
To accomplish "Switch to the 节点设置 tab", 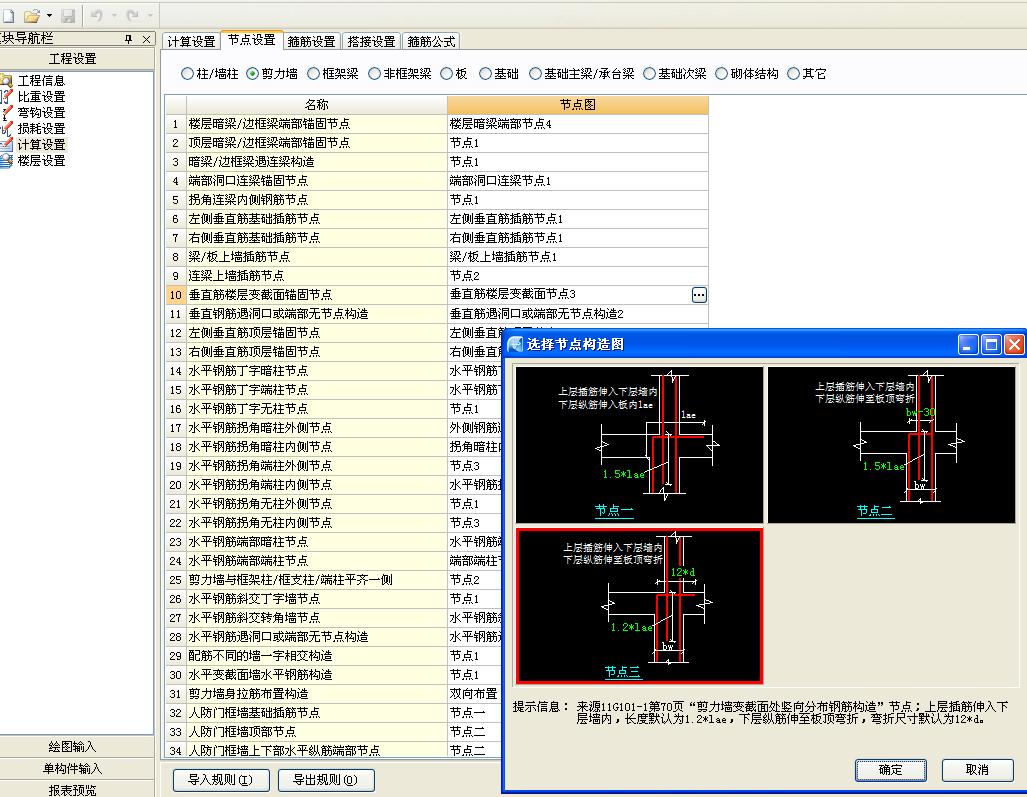I will point(252,40).
